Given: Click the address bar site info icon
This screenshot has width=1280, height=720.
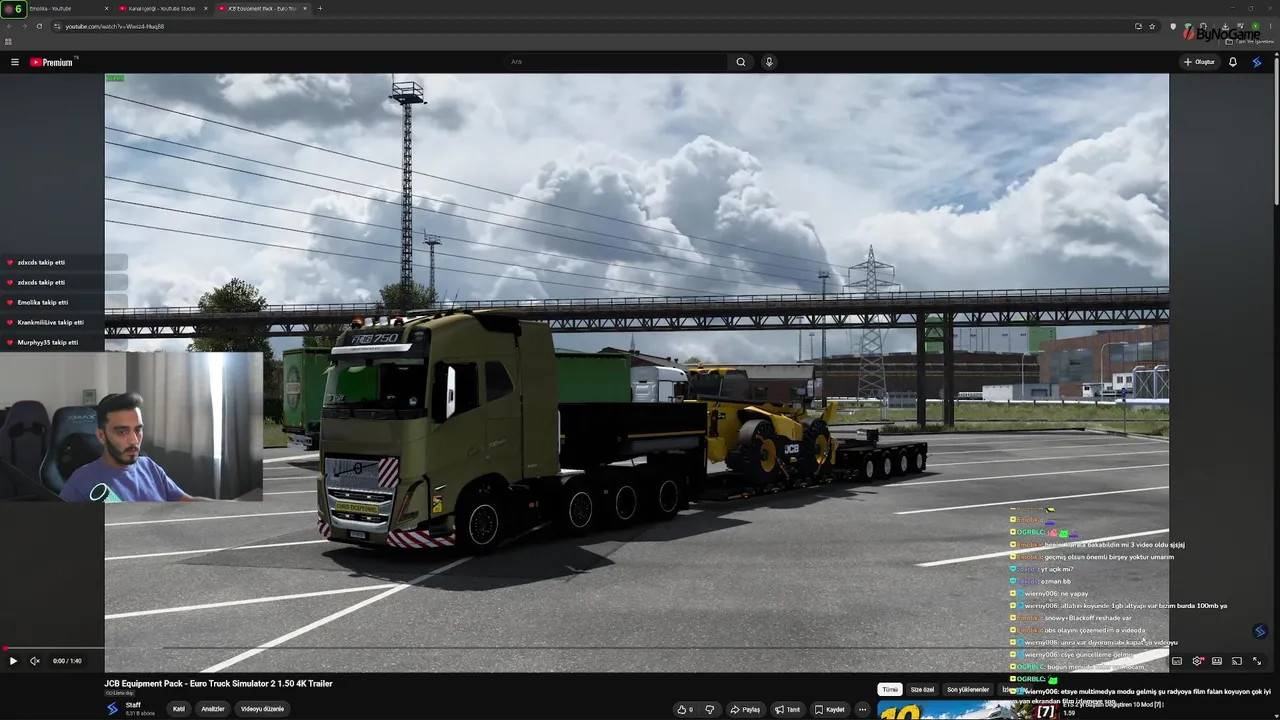Looking at the screenshot, I should (x=56, y=26).
